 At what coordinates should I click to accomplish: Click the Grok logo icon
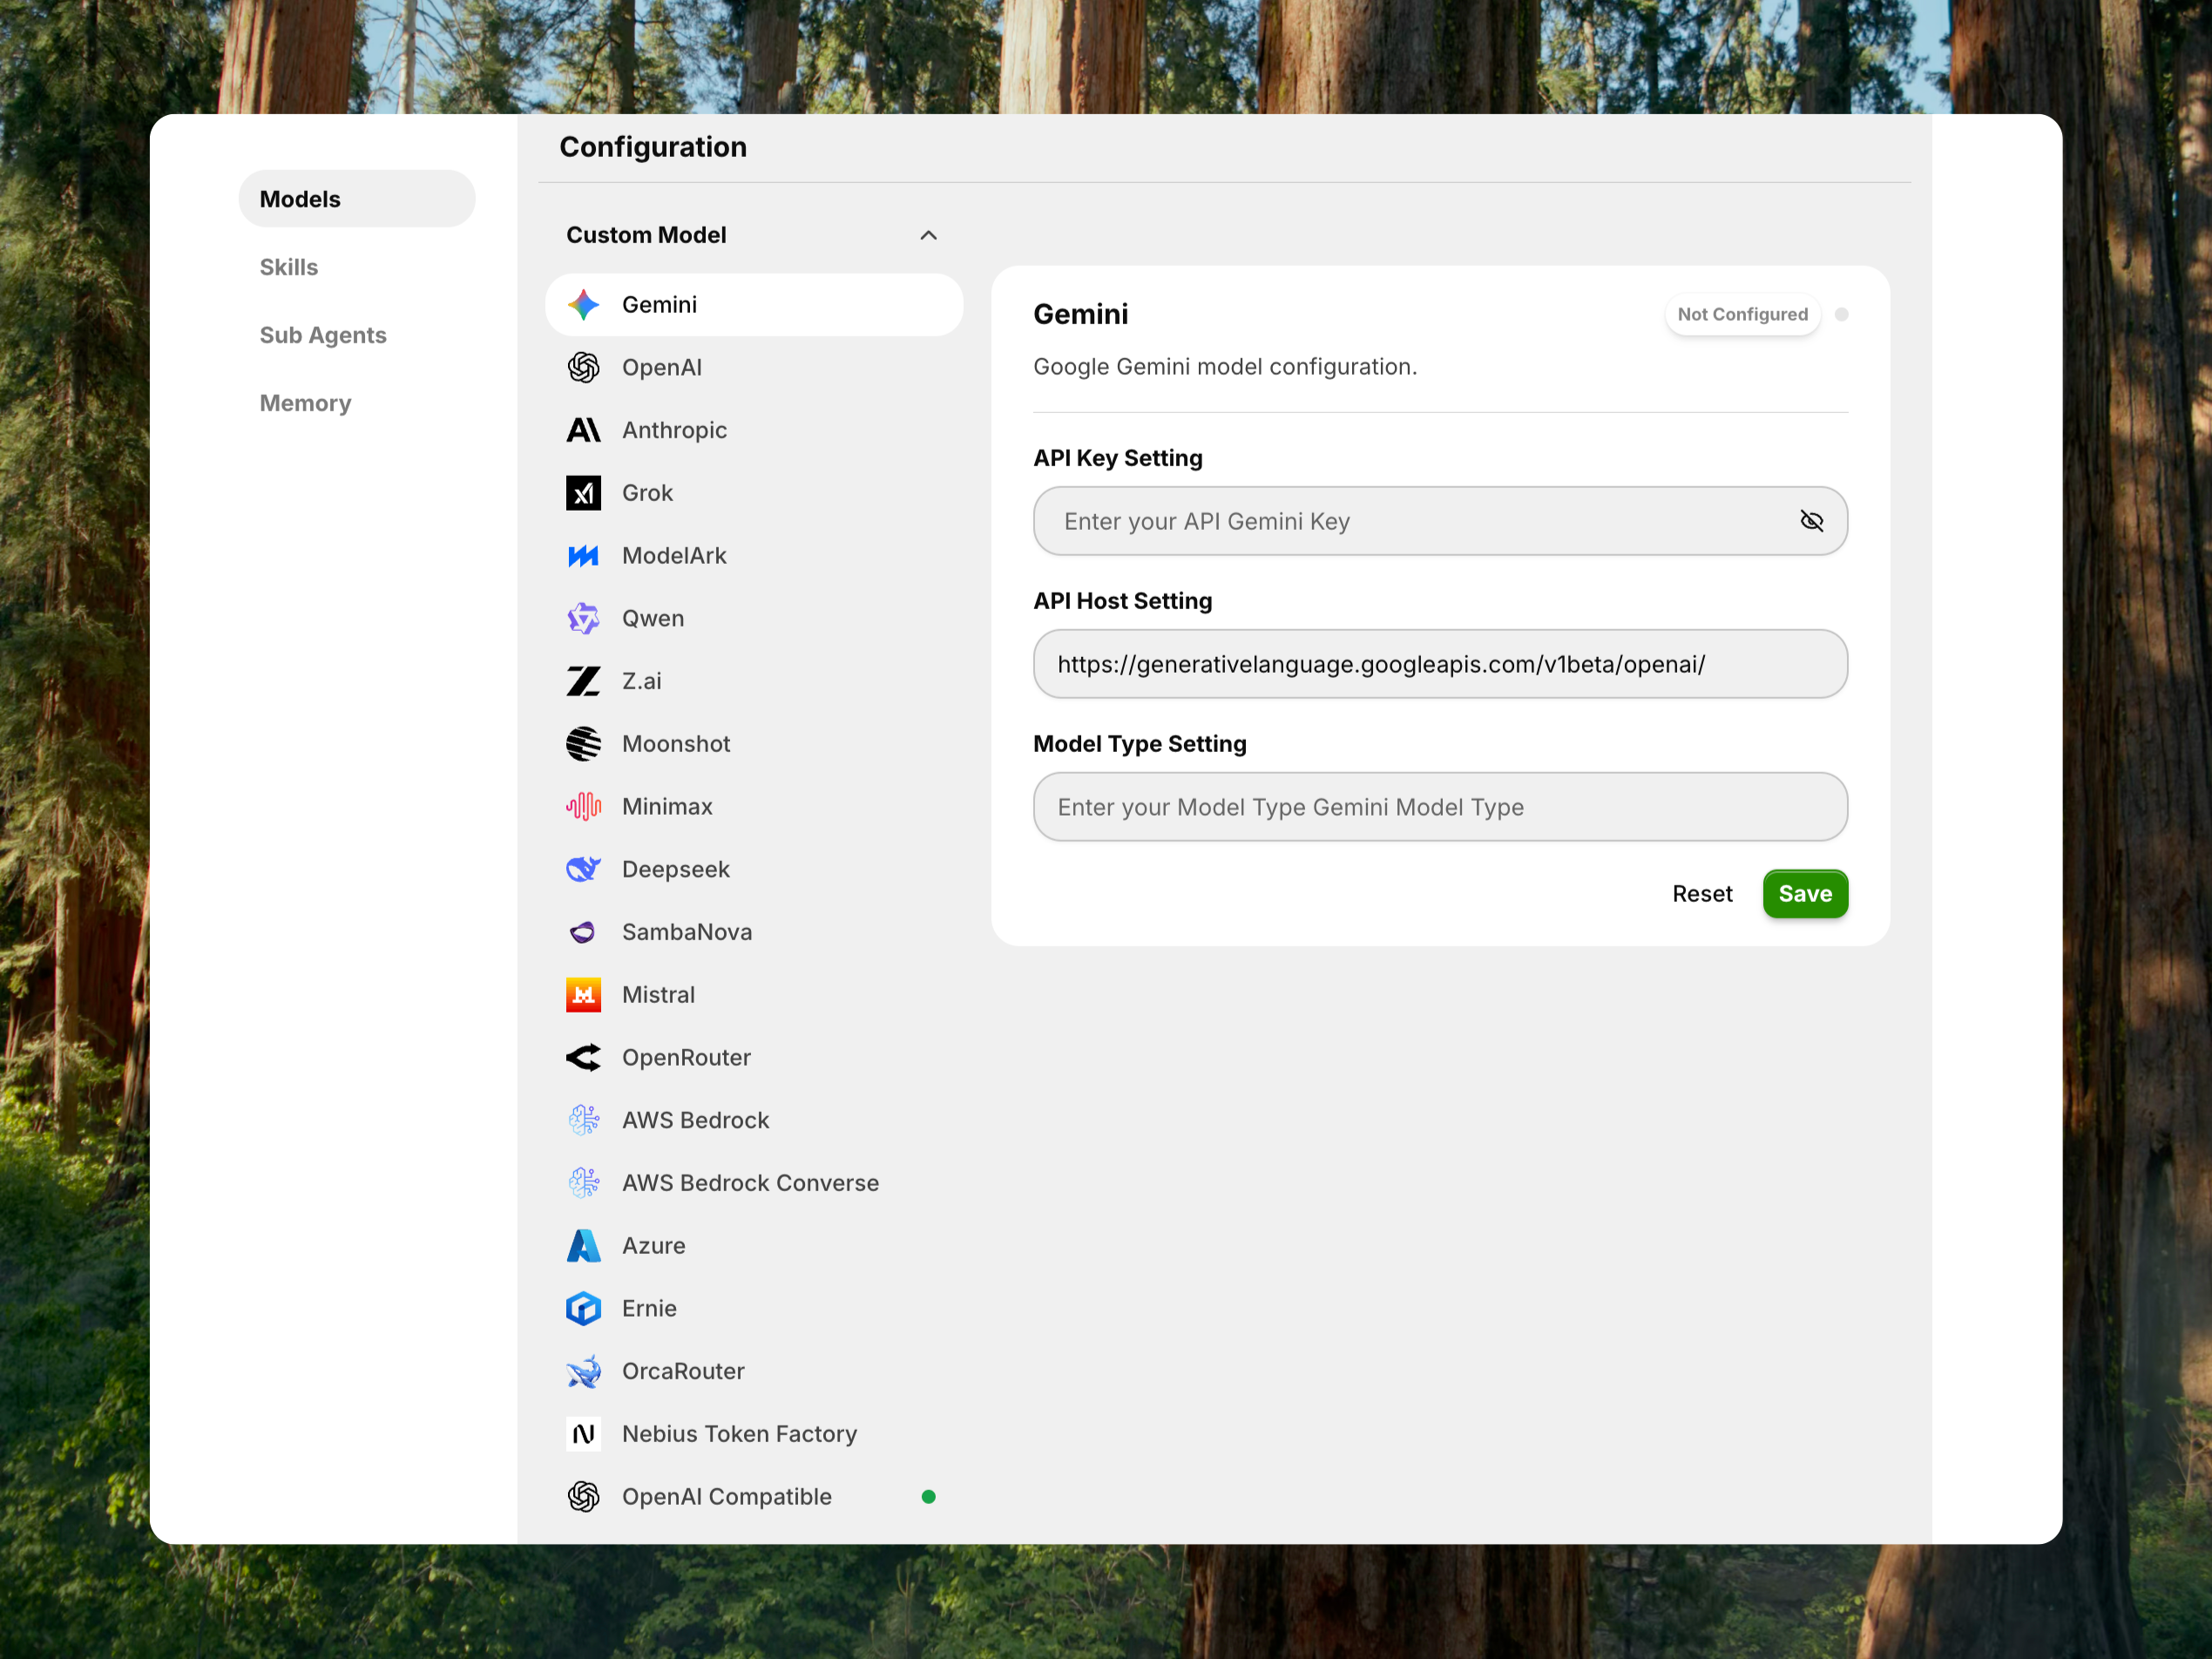click(583, 493)
